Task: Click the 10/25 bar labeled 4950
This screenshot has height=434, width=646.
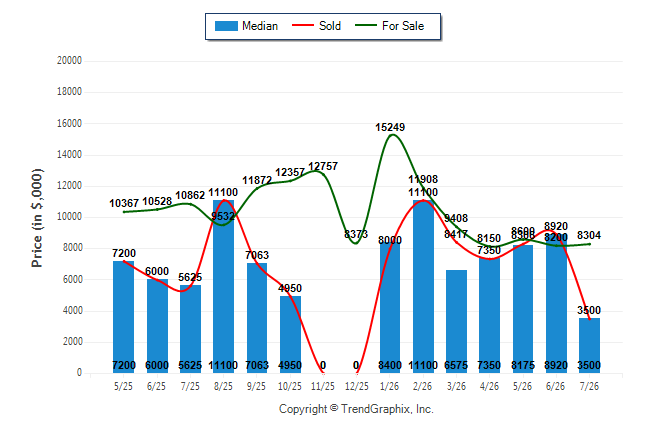Action: tap(290, 334)
